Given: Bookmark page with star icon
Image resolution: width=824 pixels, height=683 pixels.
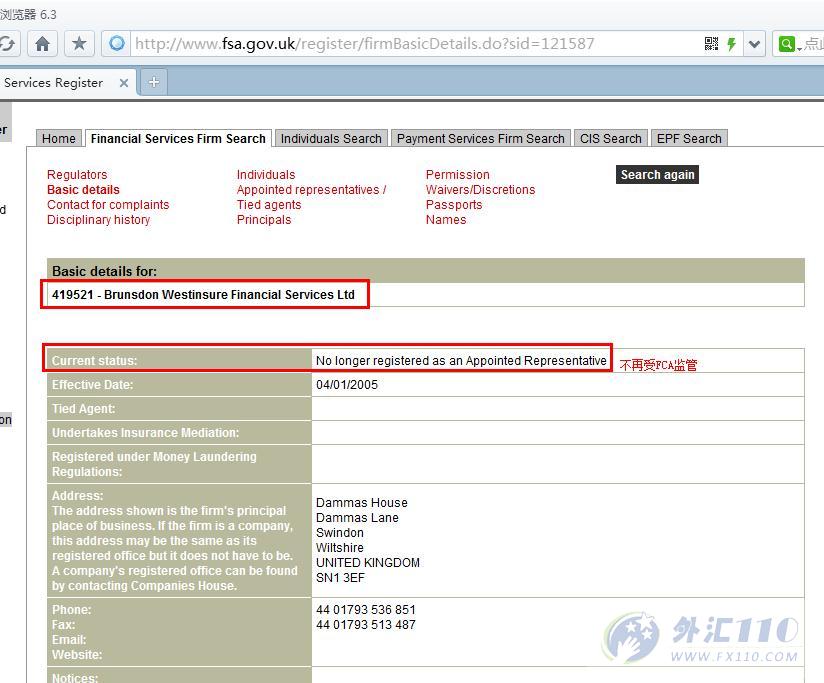Looking at the screenshot, I should pos(79,44).
